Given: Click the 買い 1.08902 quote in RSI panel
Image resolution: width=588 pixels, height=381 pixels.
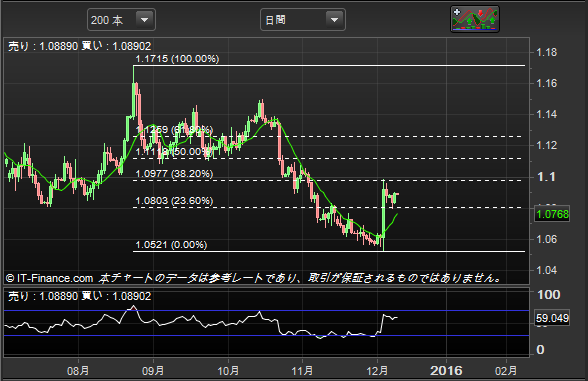Looking at the screenshot, I should pos(116,296).
